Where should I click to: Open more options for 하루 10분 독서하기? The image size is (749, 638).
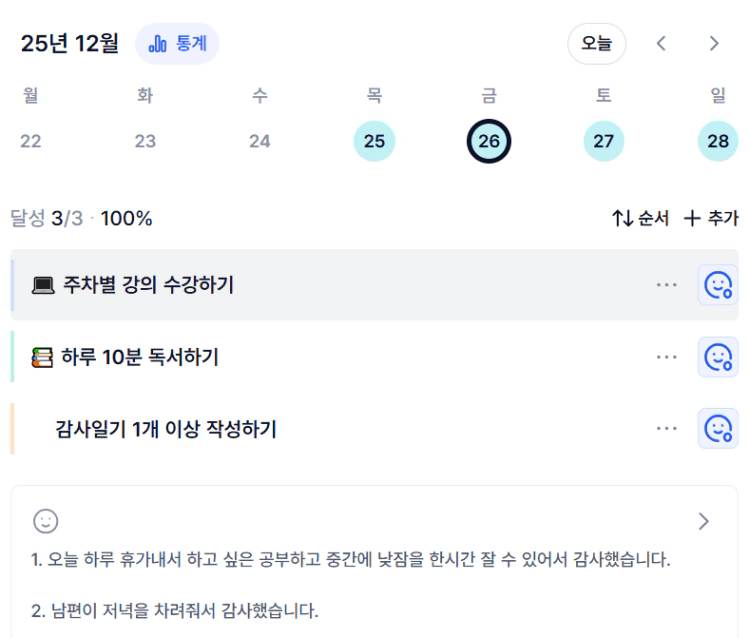click(667, 357)
